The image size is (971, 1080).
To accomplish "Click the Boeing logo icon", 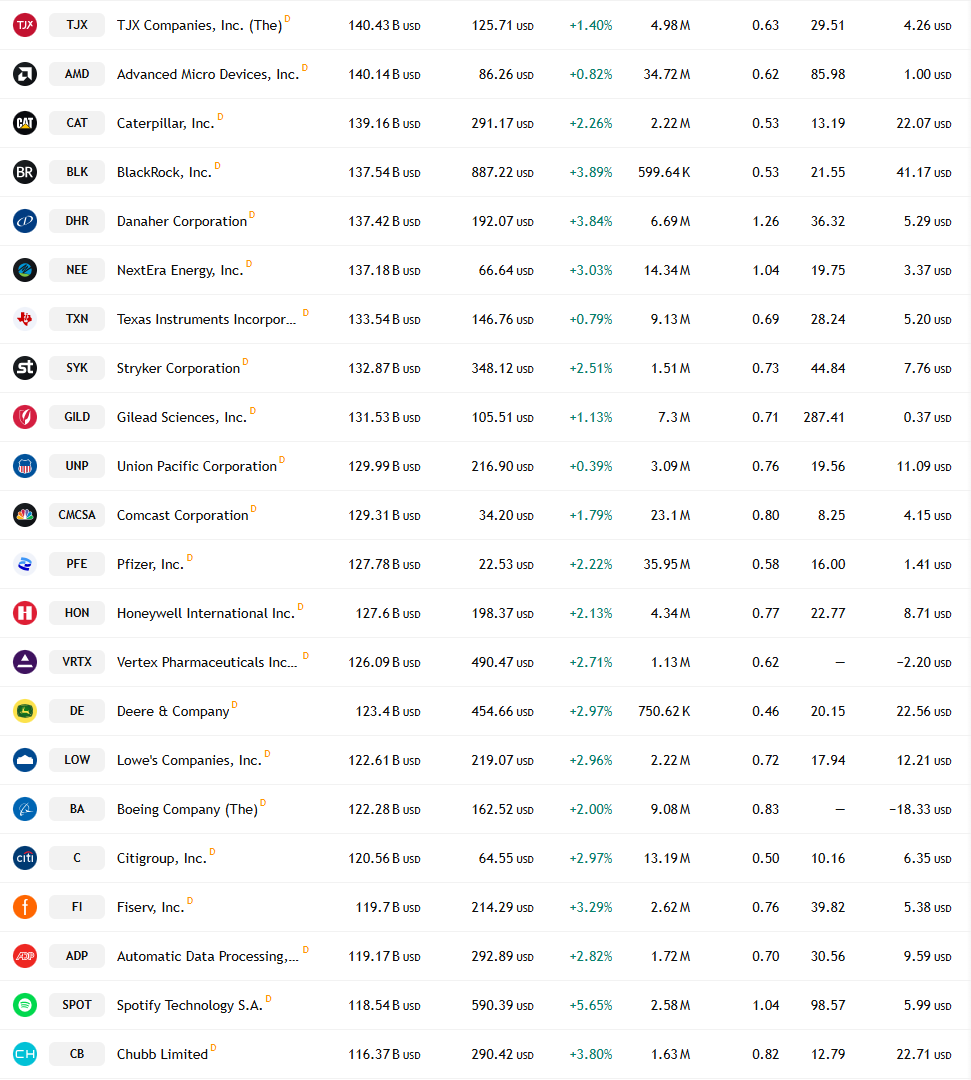I will (25, 809).
